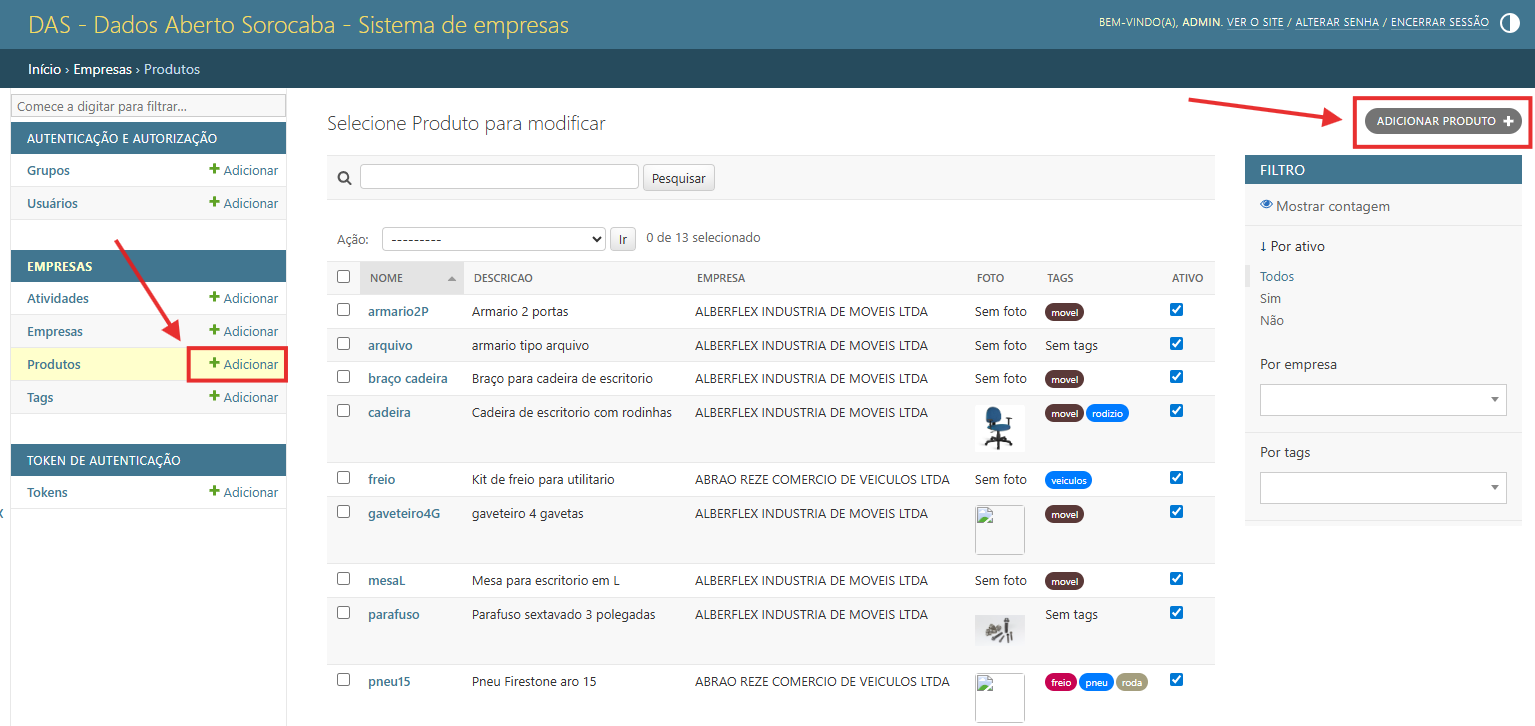
Task: Check the box for armario2P row
Action: pyautogui.click(x=344, y=310)
